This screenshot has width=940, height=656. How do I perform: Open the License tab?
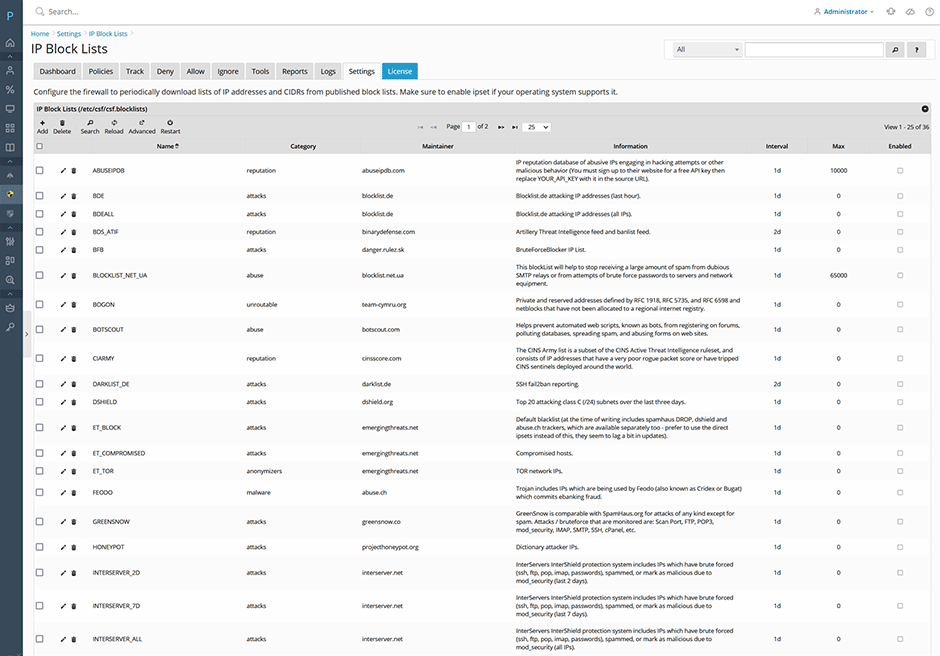(399, 71)
